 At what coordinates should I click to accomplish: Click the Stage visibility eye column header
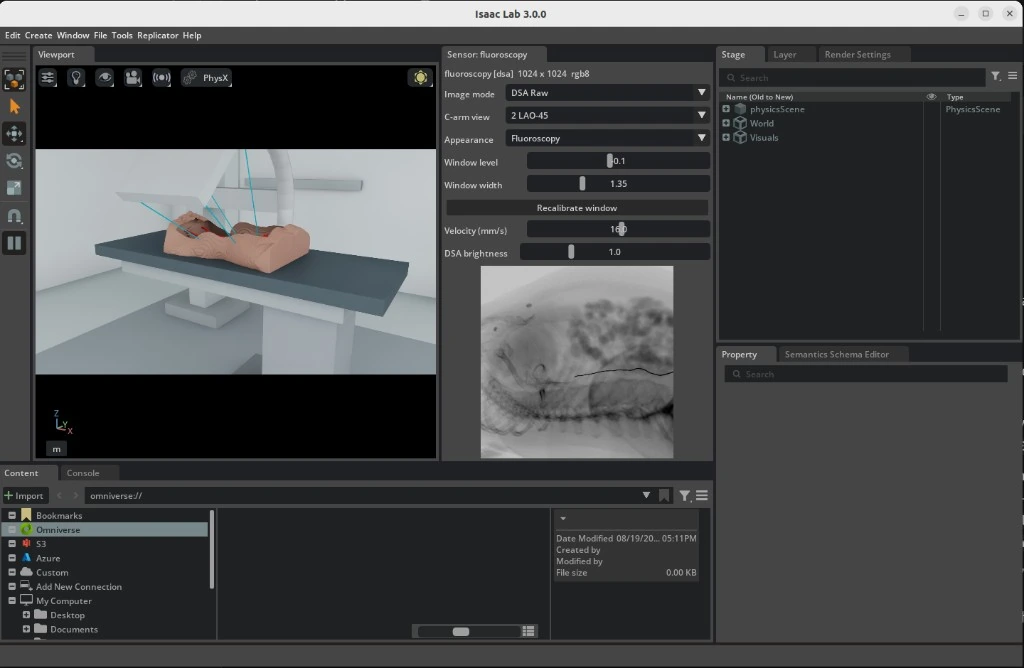(x=931, y=97)
